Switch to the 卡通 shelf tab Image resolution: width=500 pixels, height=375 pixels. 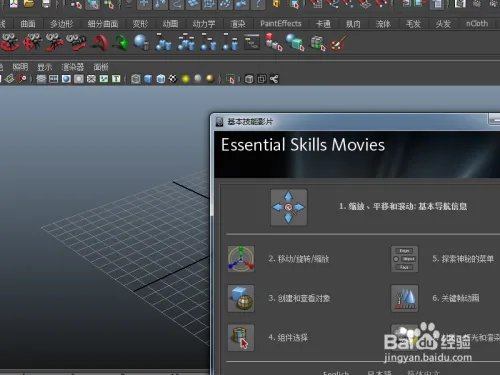[x=323, y=24]
